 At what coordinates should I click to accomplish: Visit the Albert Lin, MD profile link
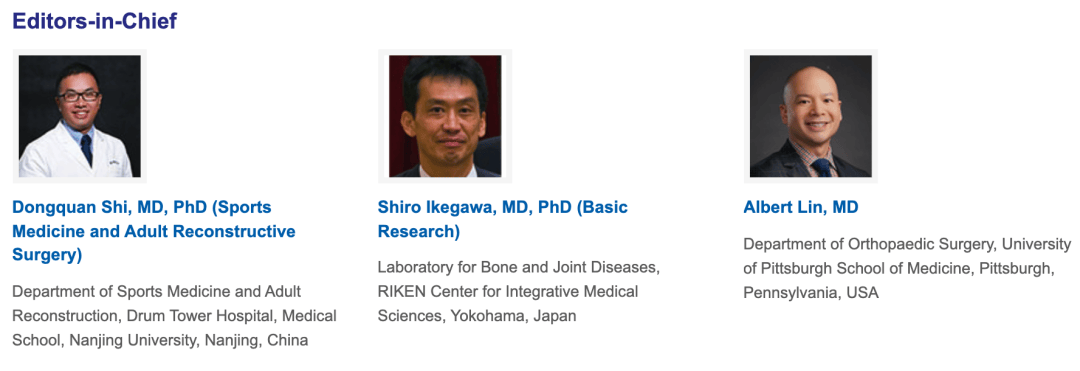pos(801,207)
